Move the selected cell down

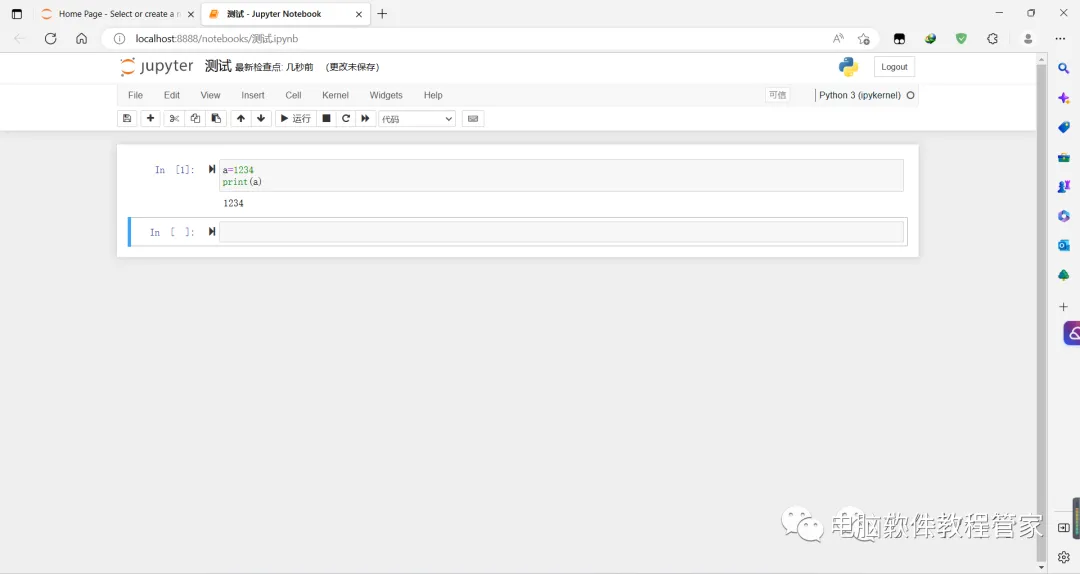click(x=261, y=119)
